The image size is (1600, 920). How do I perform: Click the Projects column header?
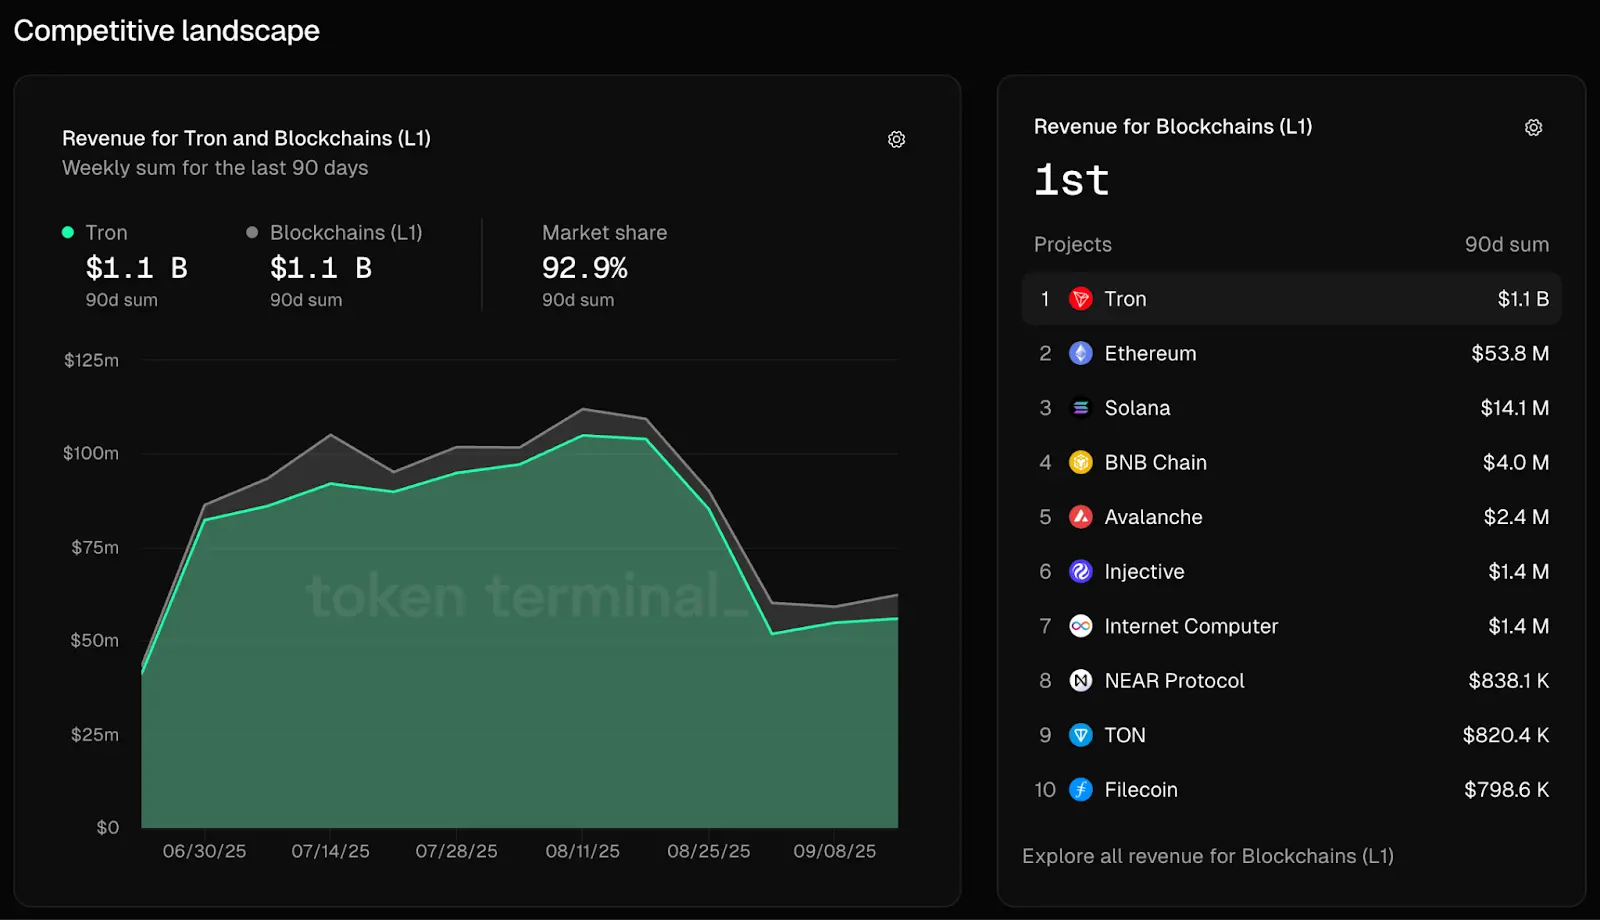(x=1072, y=245)
